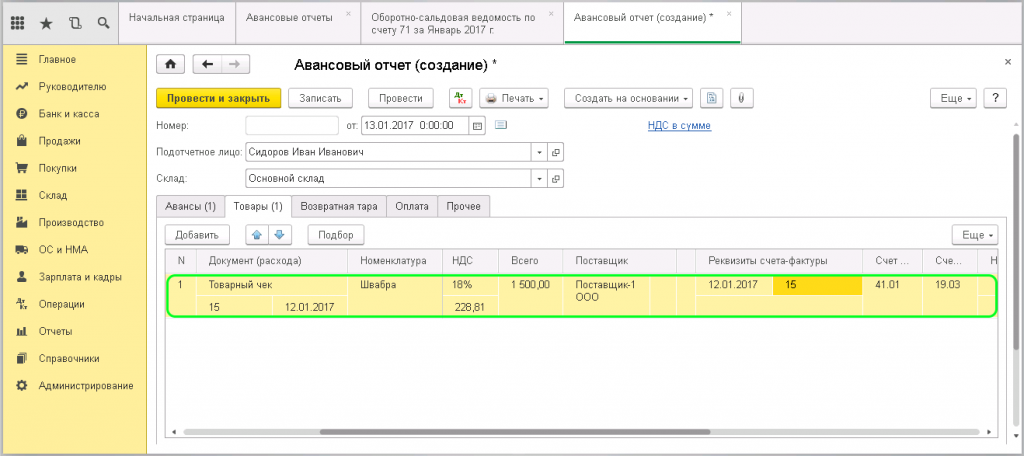The width and height of the screenshot is (1024, 456).
Task: Open the calendar picker beside the date
Action: pos(477,126)
